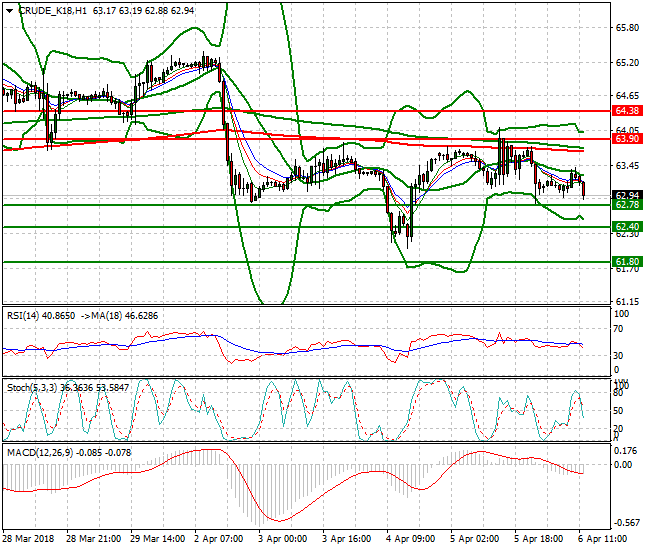Click the 63.45 price axis value

pyautogui.click(x=627, y=166)
